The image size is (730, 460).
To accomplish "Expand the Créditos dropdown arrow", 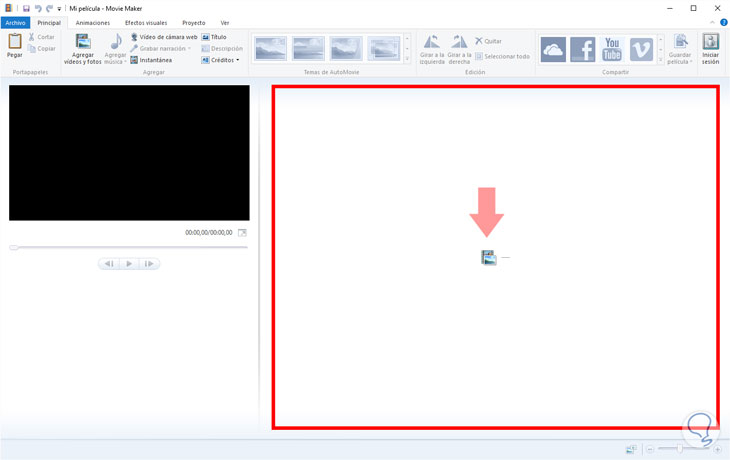I will [237, 60].
